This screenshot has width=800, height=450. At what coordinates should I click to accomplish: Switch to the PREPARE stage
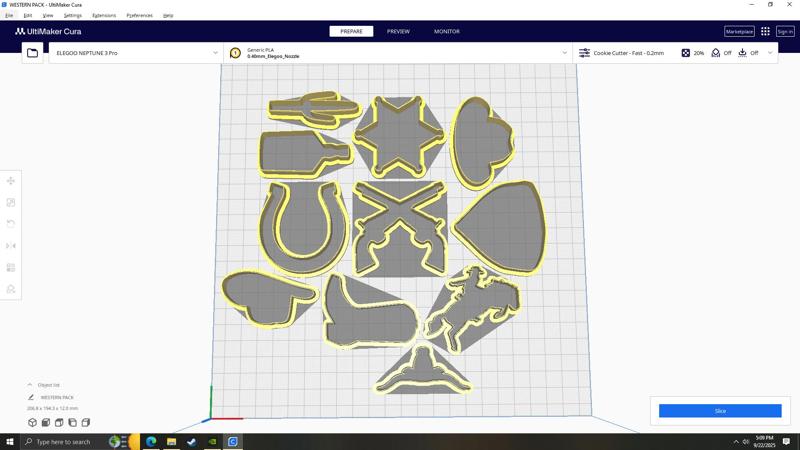(351, 32)
